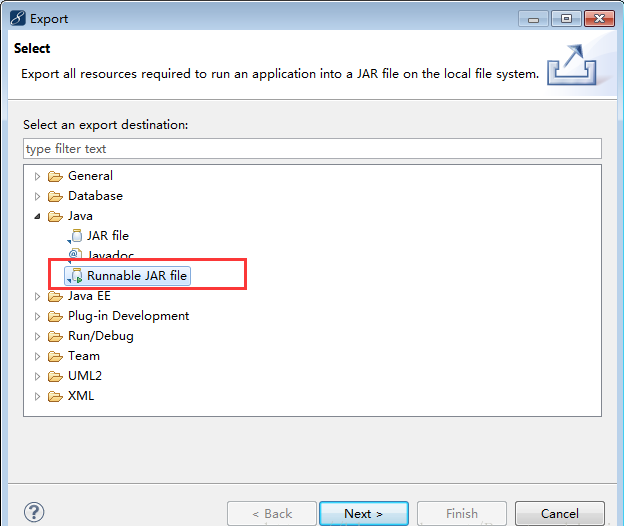The image size is (624, 526).
Task: Expand the Run/Debug folder node
Action: pyautogui.click(x=37, y=337)
